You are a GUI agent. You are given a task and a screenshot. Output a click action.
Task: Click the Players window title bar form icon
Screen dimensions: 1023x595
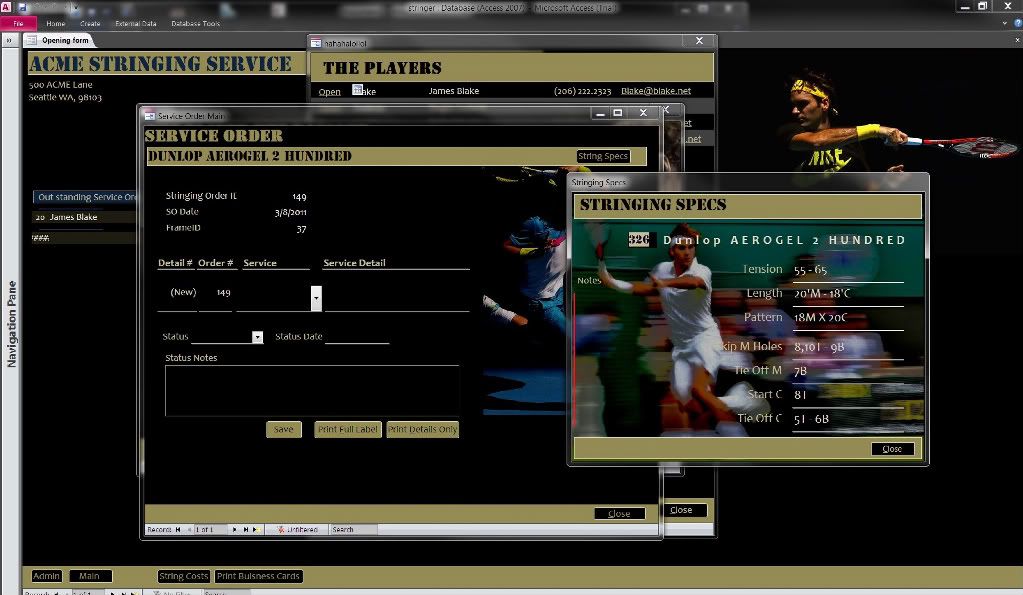click(316, 43)
